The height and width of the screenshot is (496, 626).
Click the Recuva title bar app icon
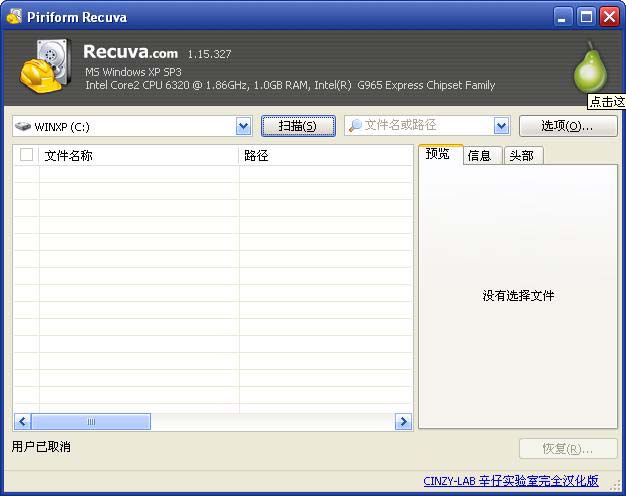pos(15,17)
